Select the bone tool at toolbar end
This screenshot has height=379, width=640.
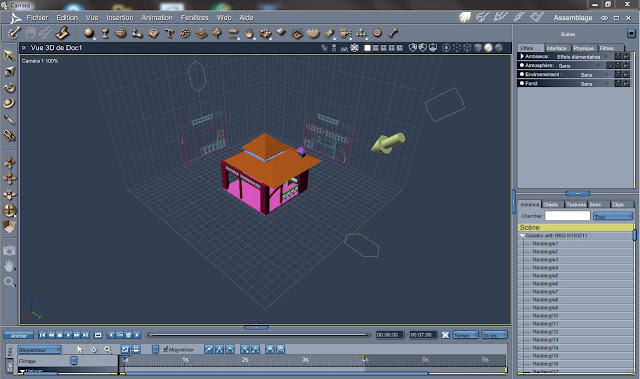coord(393,33)
